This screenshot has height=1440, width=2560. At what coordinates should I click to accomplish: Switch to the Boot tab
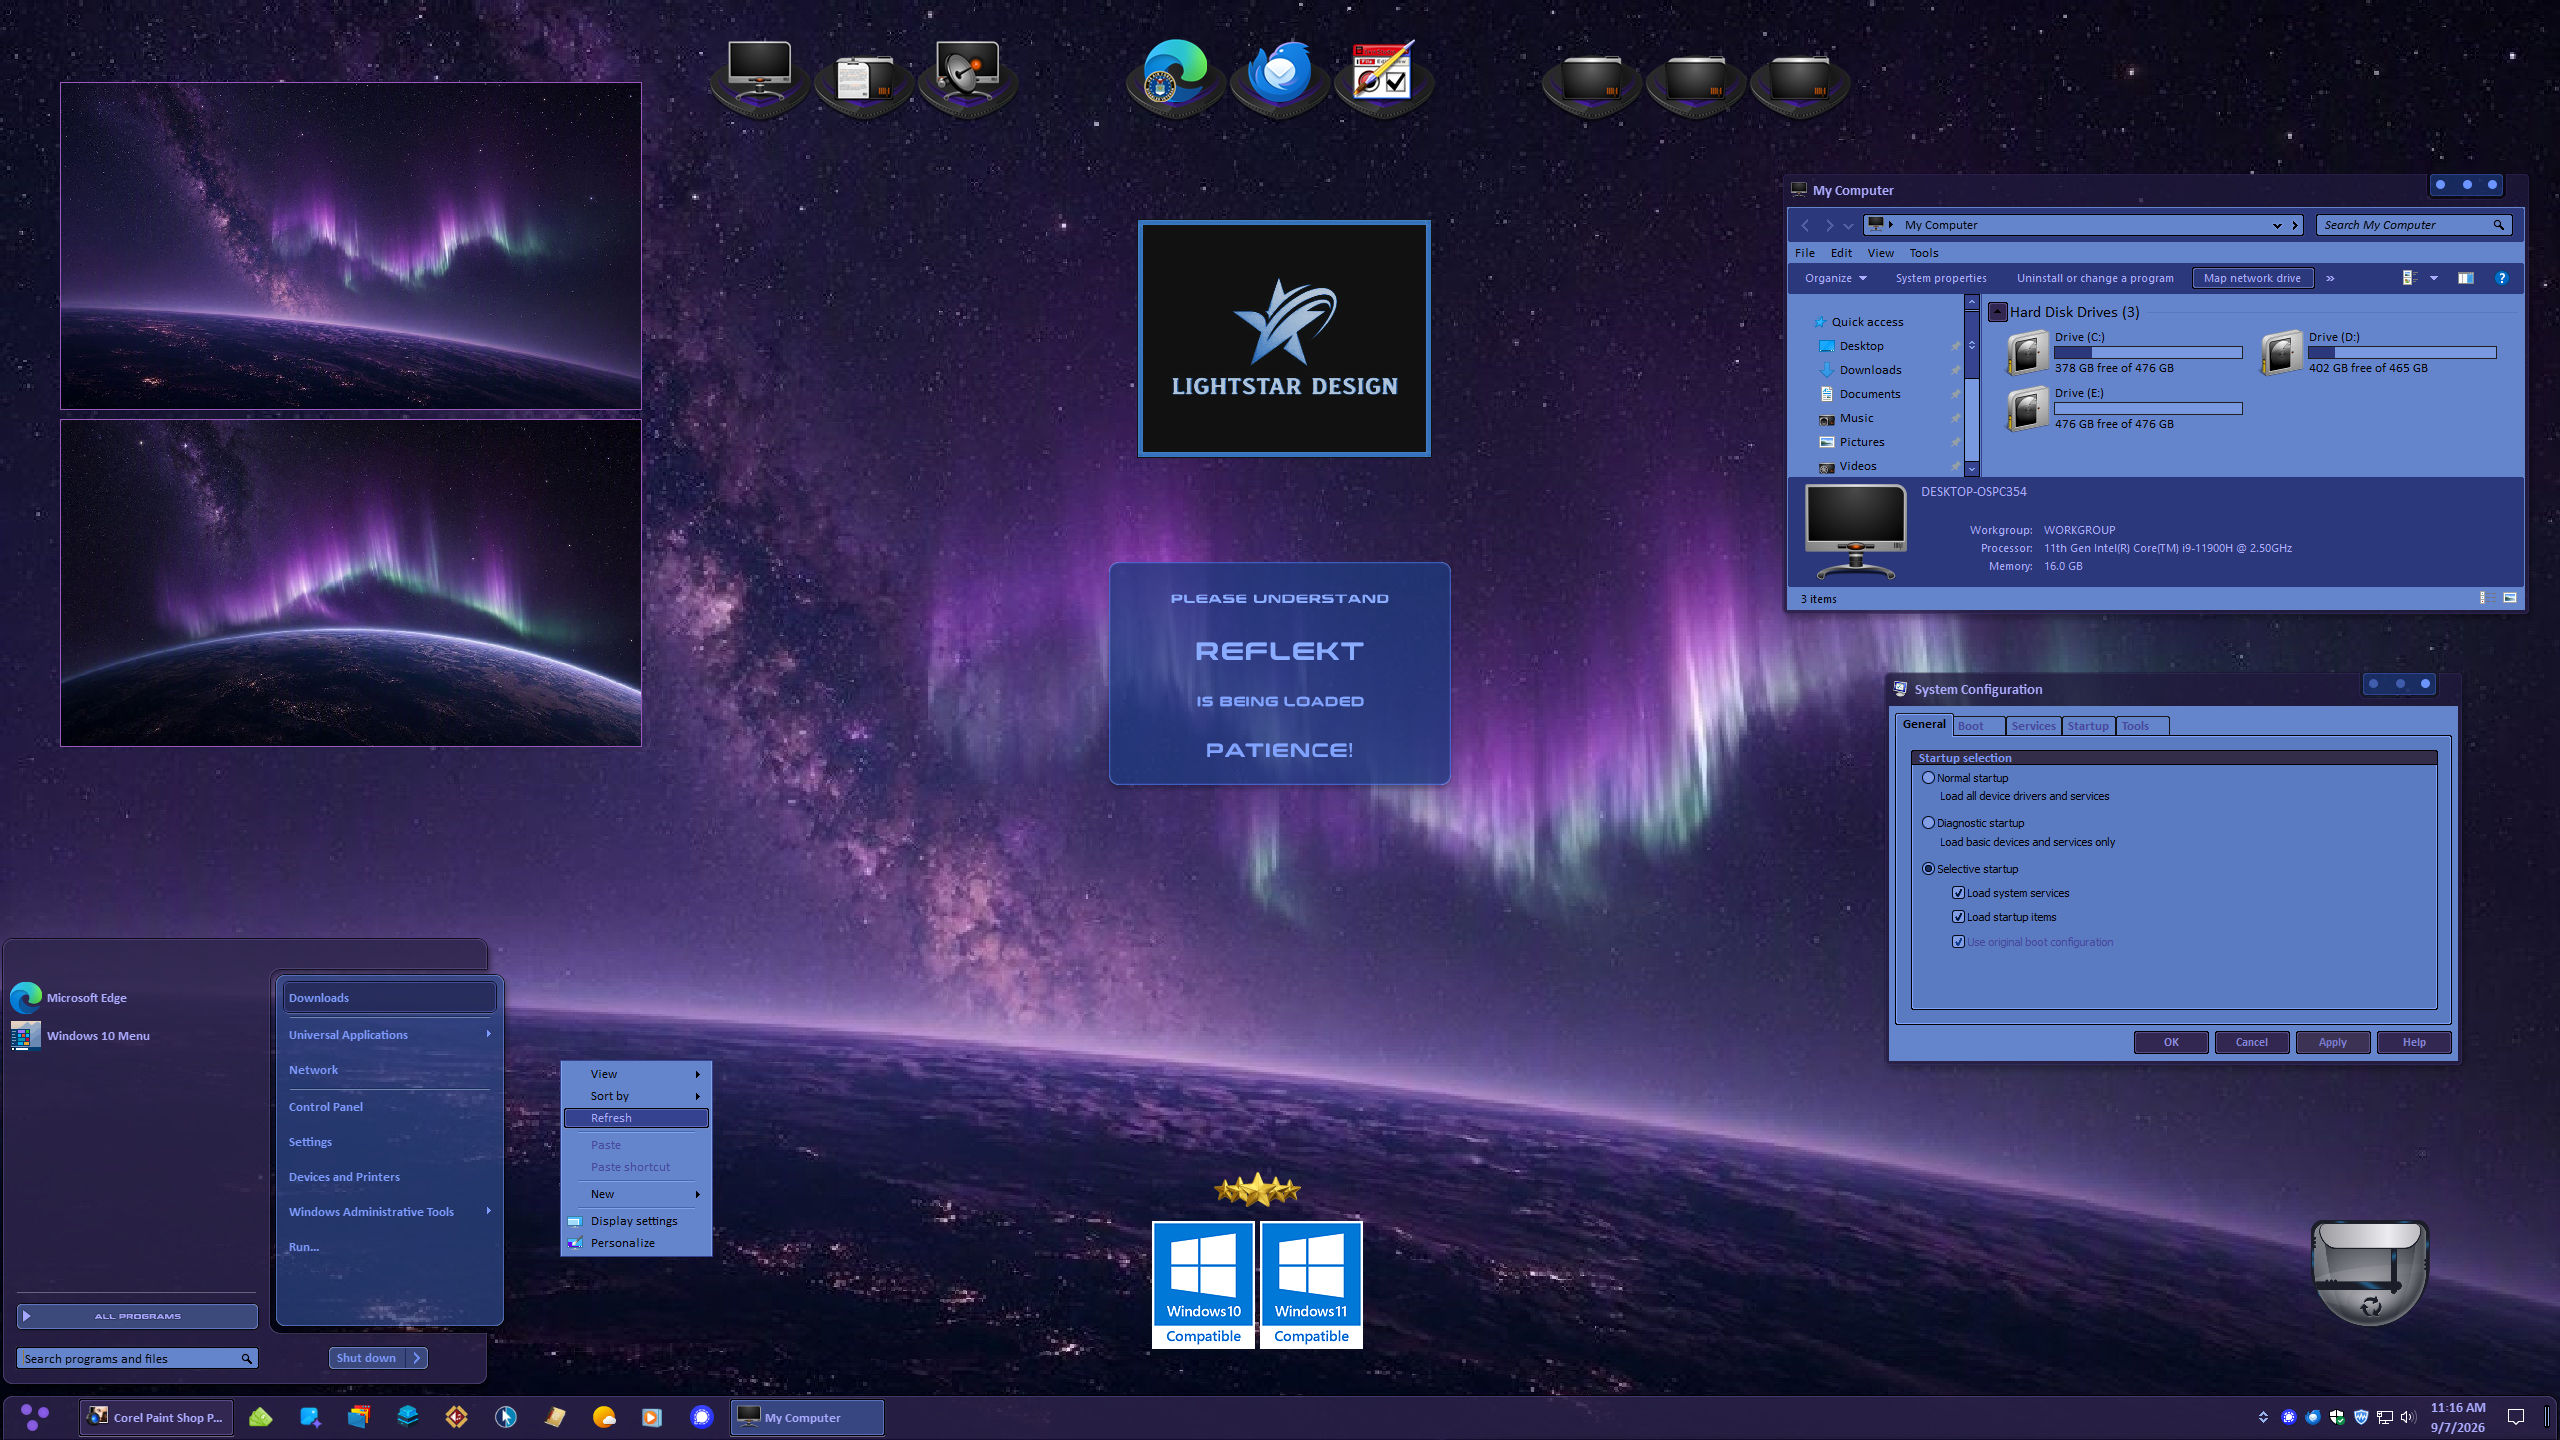pos(1977,726)
